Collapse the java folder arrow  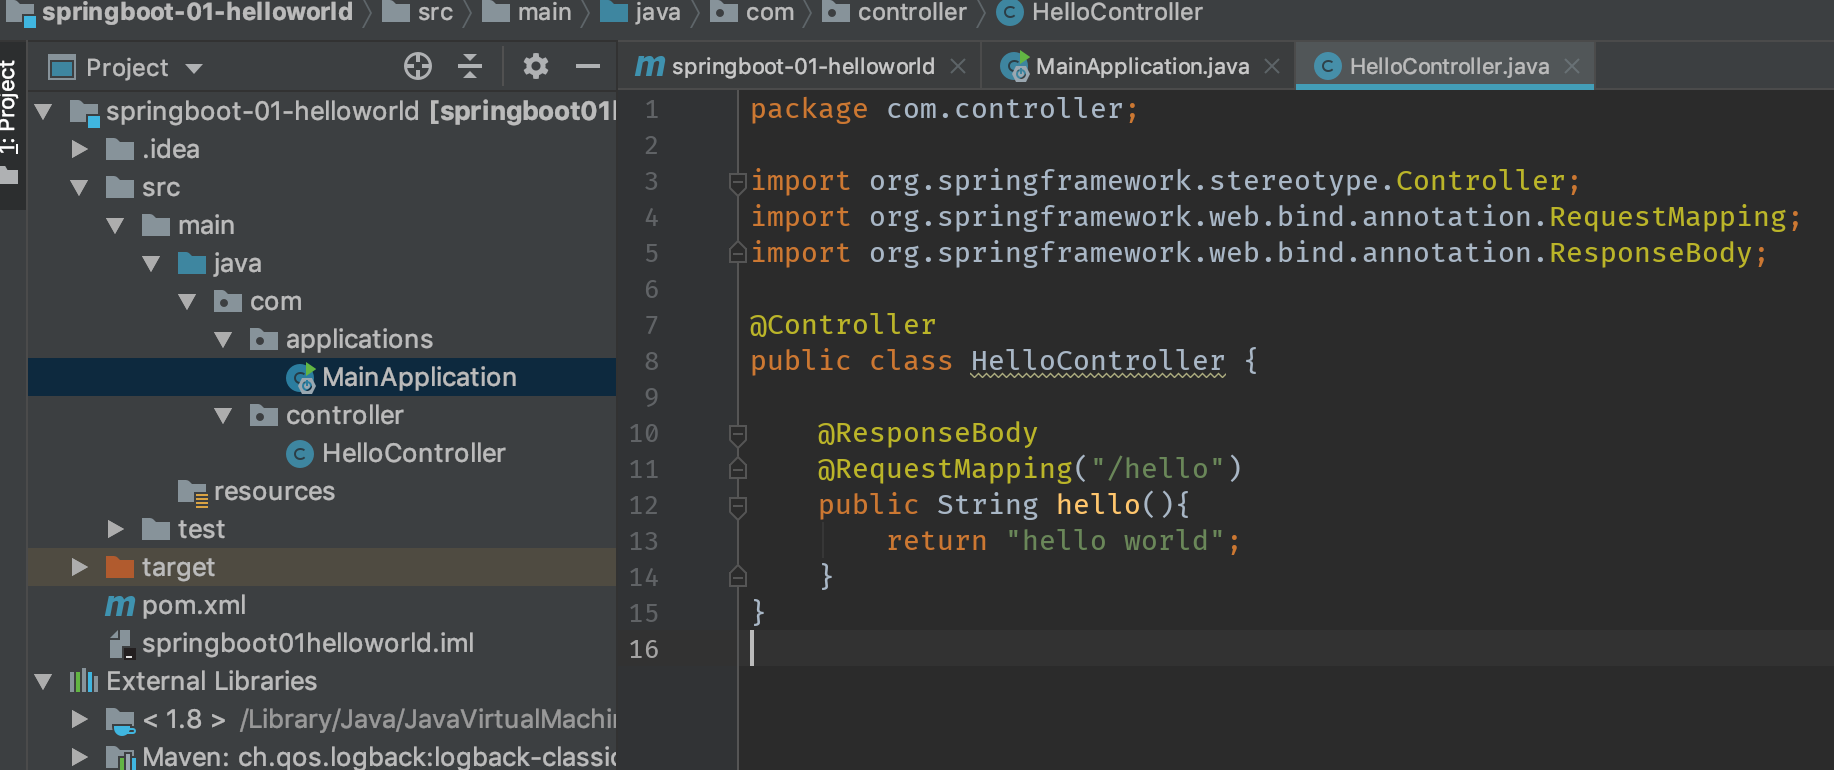(x=152, y=263)
